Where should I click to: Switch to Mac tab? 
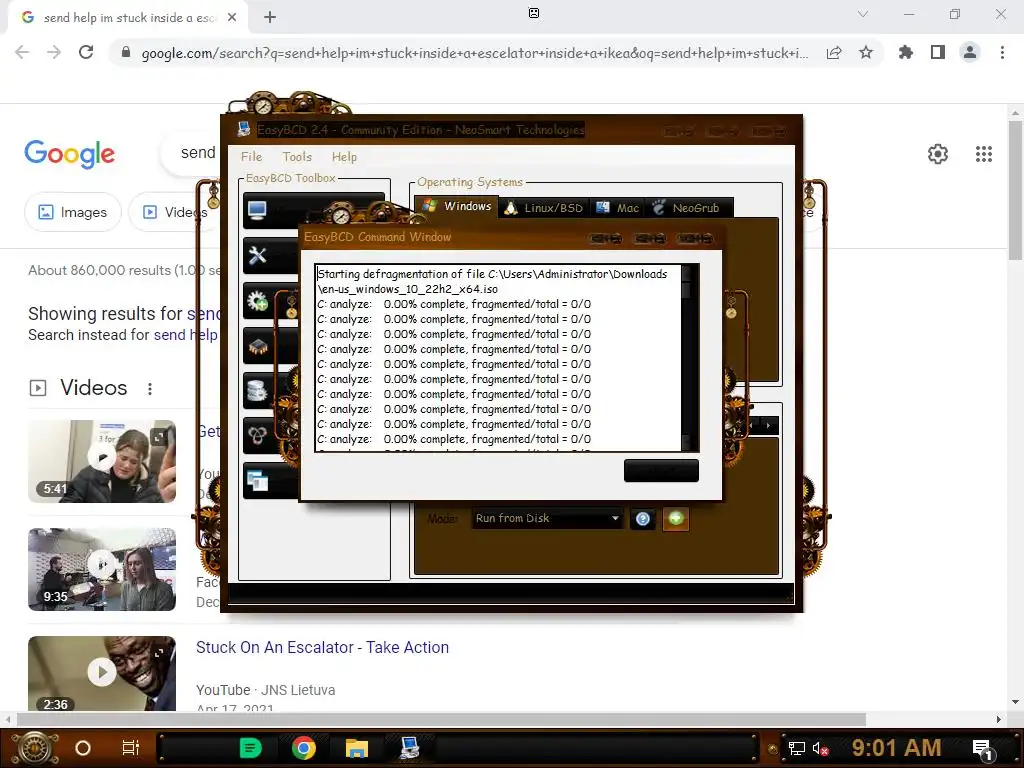pyautogui.click(x=618, y=208)
